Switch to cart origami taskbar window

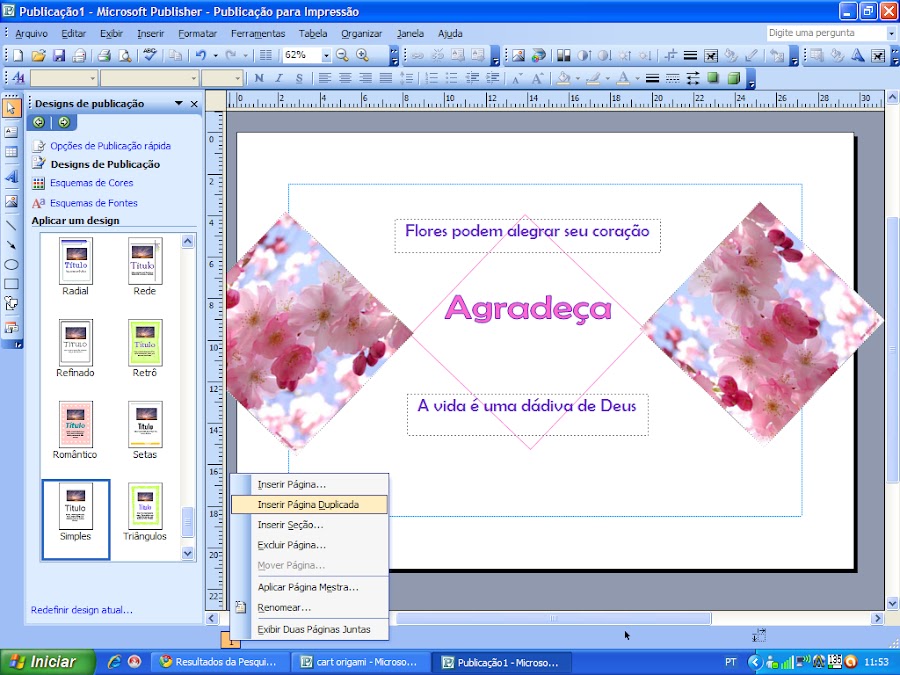(360, 662)
